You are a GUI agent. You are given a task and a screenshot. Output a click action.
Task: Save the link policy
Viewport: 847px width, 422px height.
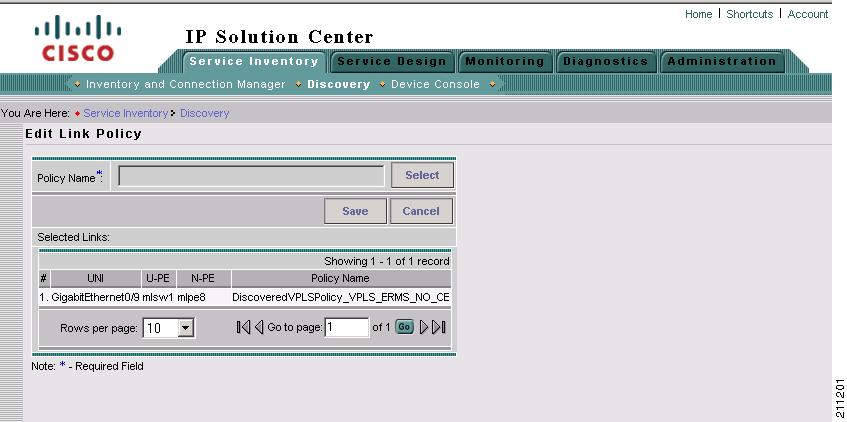(355, 211)
